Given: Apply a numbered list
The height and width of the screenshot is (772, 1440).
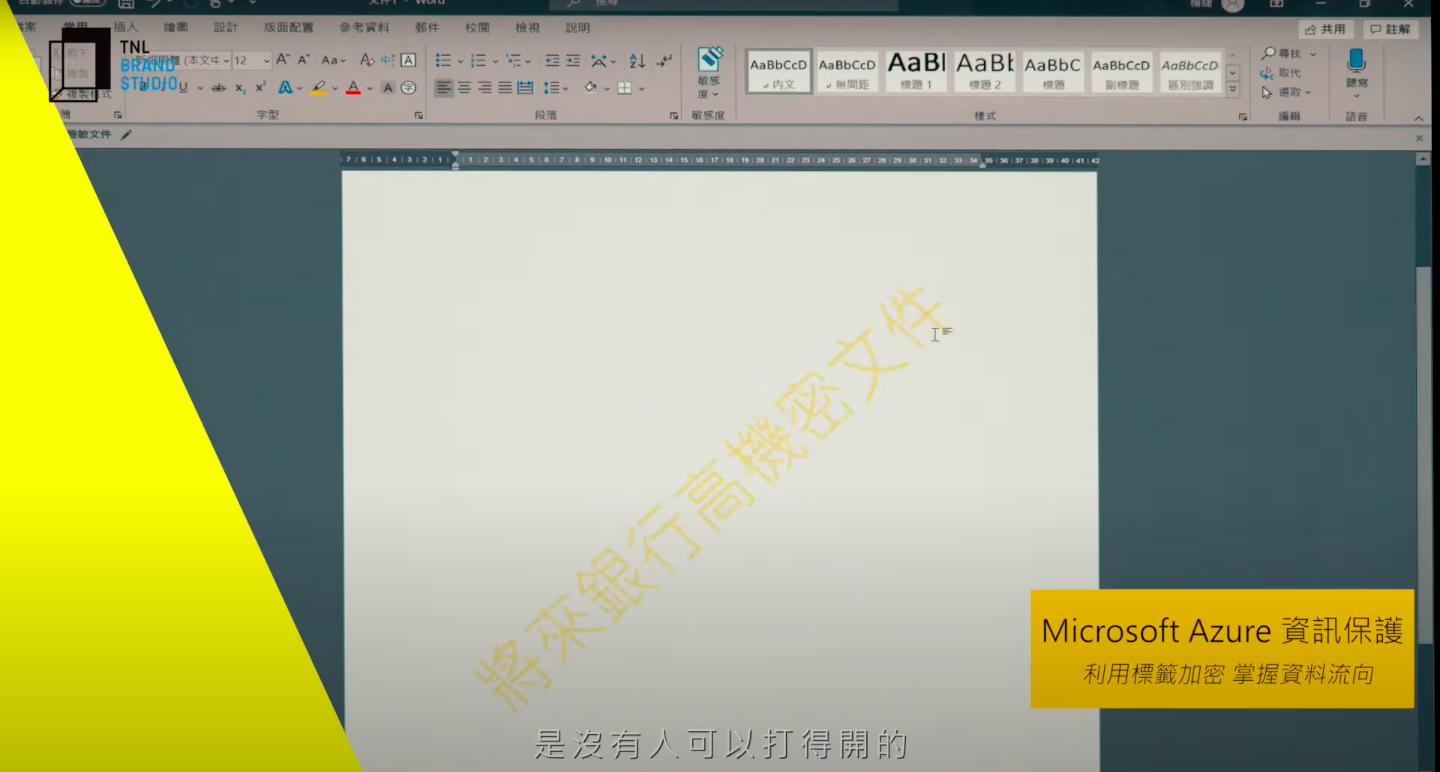Looking at the screenshot, I should tap(478, 61).
